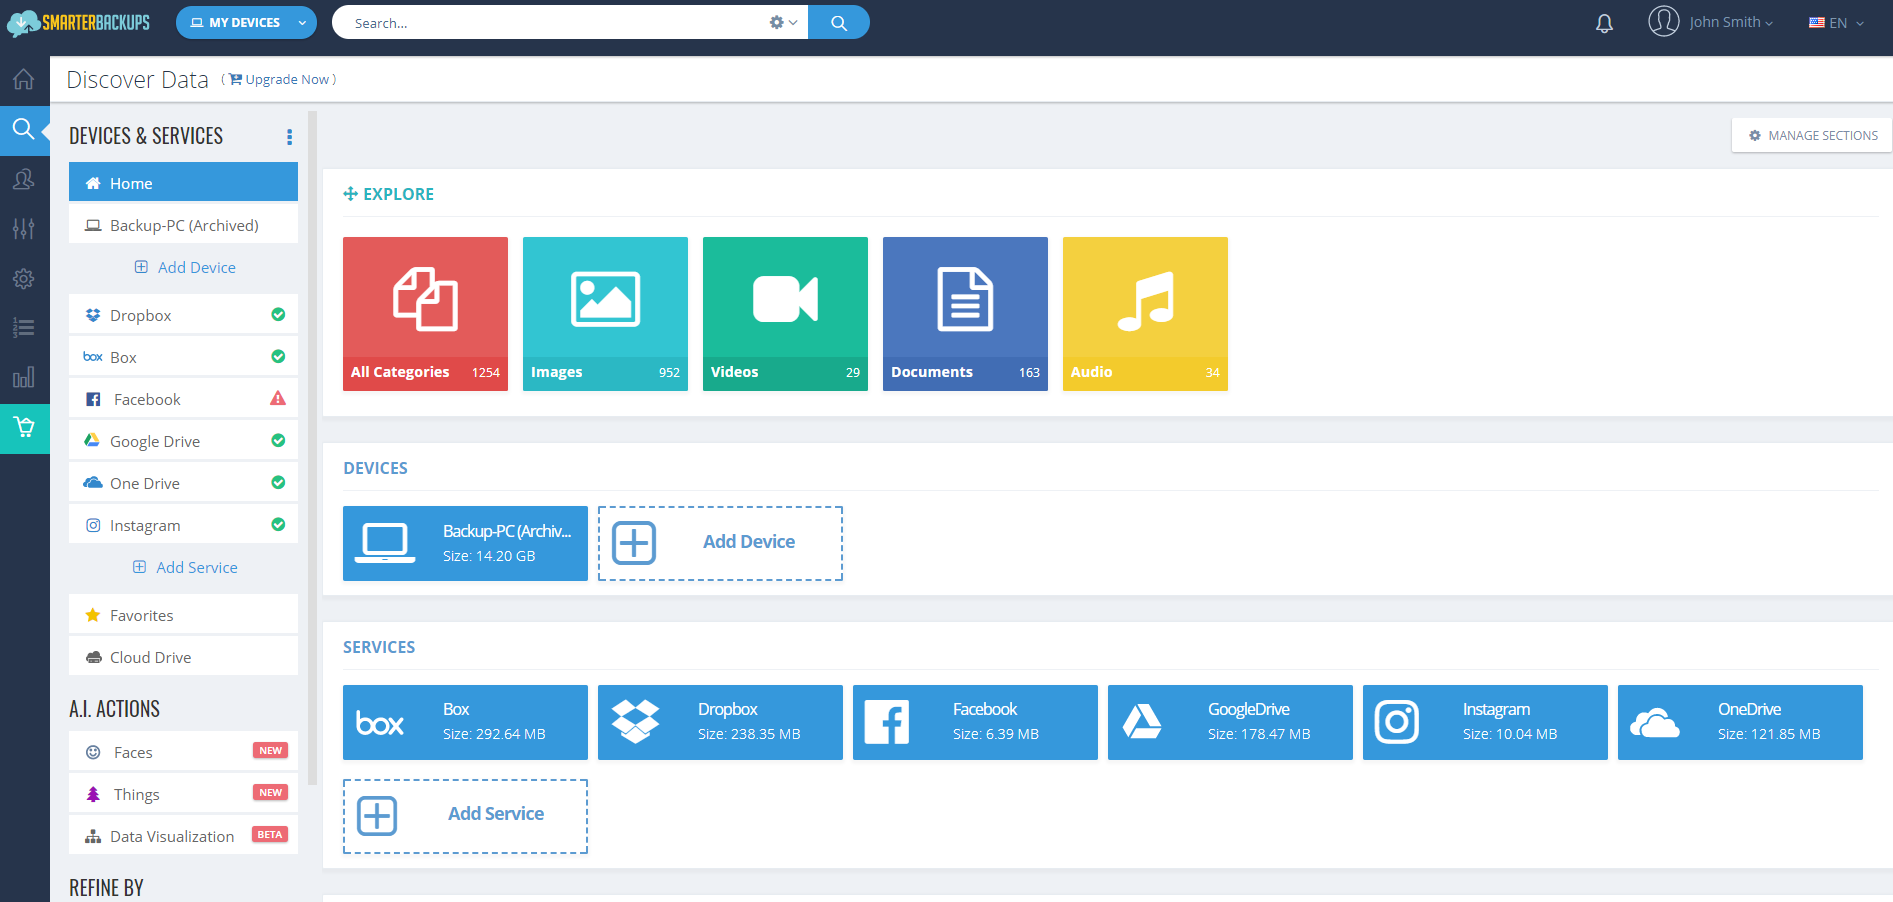Open Data Visualization beta
Screen dimensions: 1893x902
click(x=183, y=836)
